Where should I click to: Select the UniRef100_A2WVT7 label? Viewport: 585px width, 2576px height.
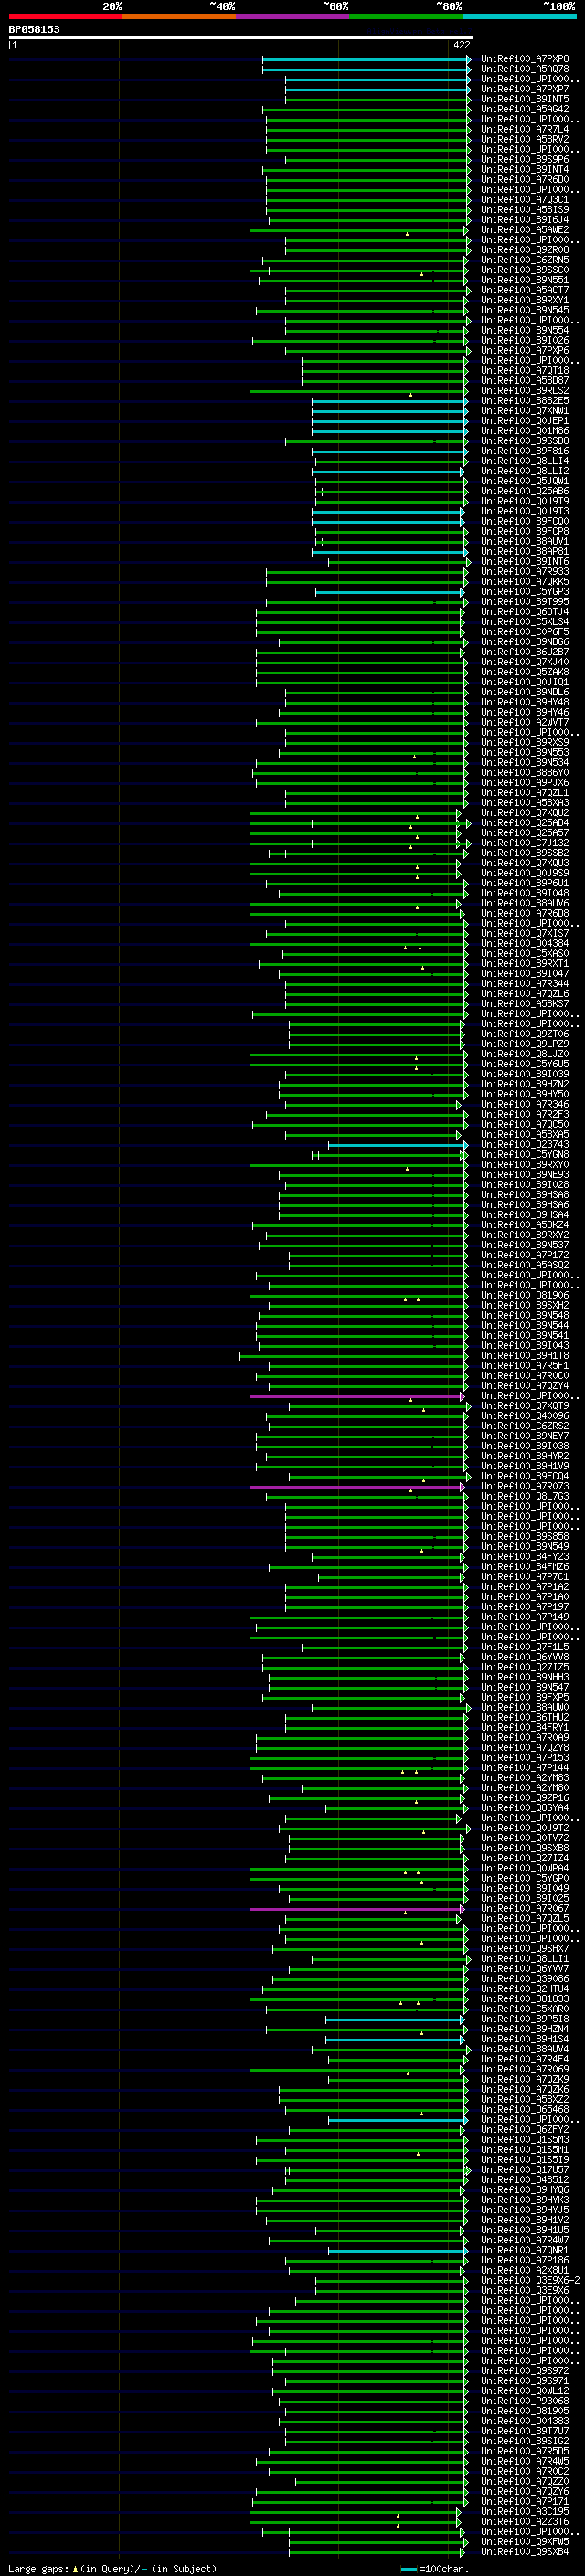tap(525, 723)
